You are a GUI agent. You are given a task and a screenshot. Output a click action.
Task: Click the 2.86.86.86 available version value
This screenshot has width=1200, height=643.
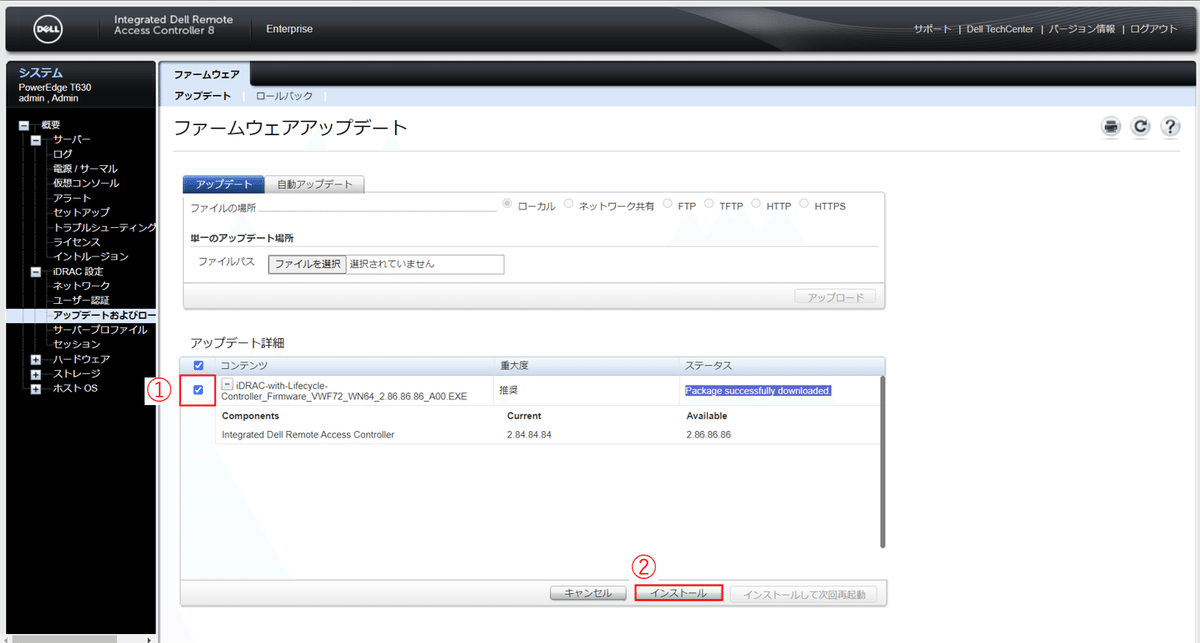(x=709, y=435)
